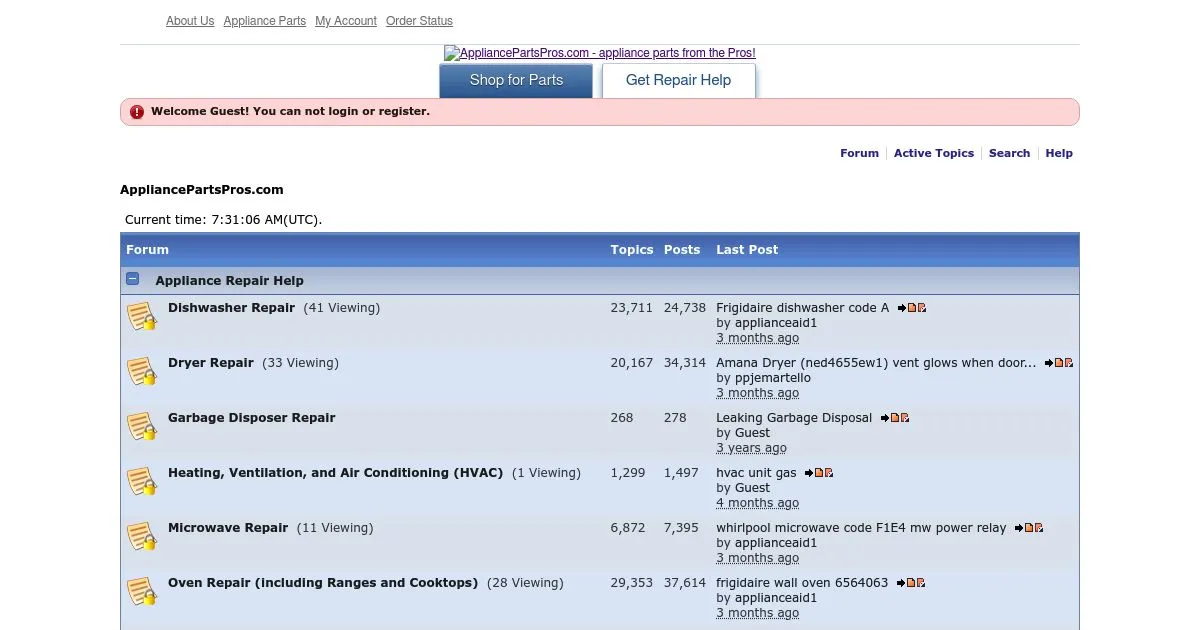
Task: Click HVAC posts count 1,497
Action: [x=681, y=473]
